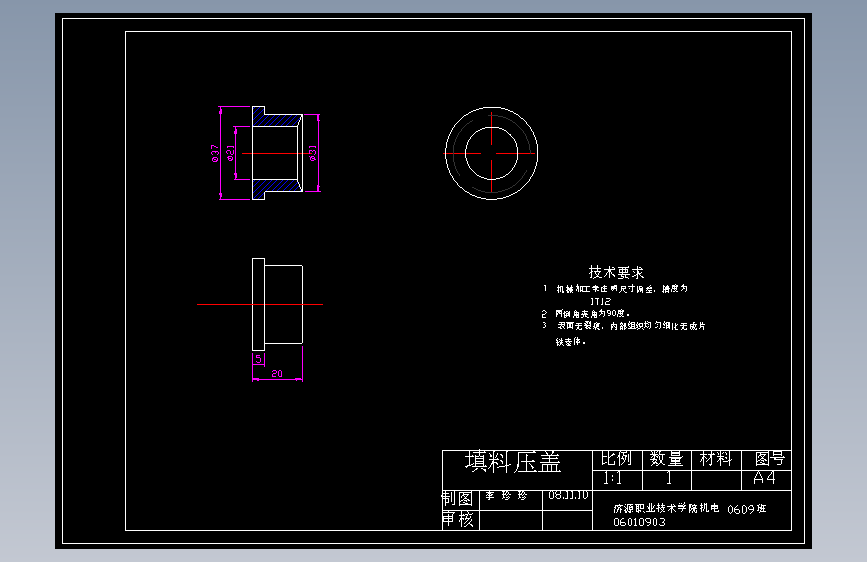The width and height of the screenshot is (867, 562).
Task: Select the date 08.11.10
Action: click(x=568, y=495)
